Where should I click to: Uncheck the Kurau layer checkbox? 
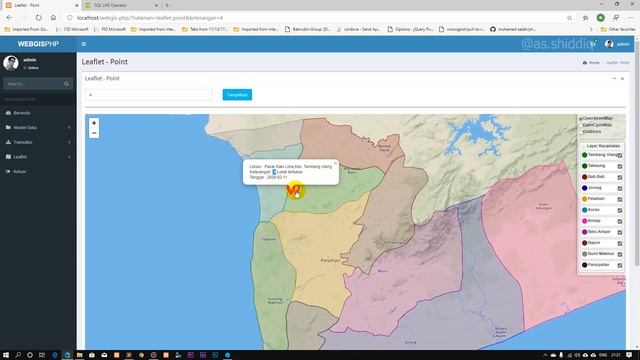620,211
